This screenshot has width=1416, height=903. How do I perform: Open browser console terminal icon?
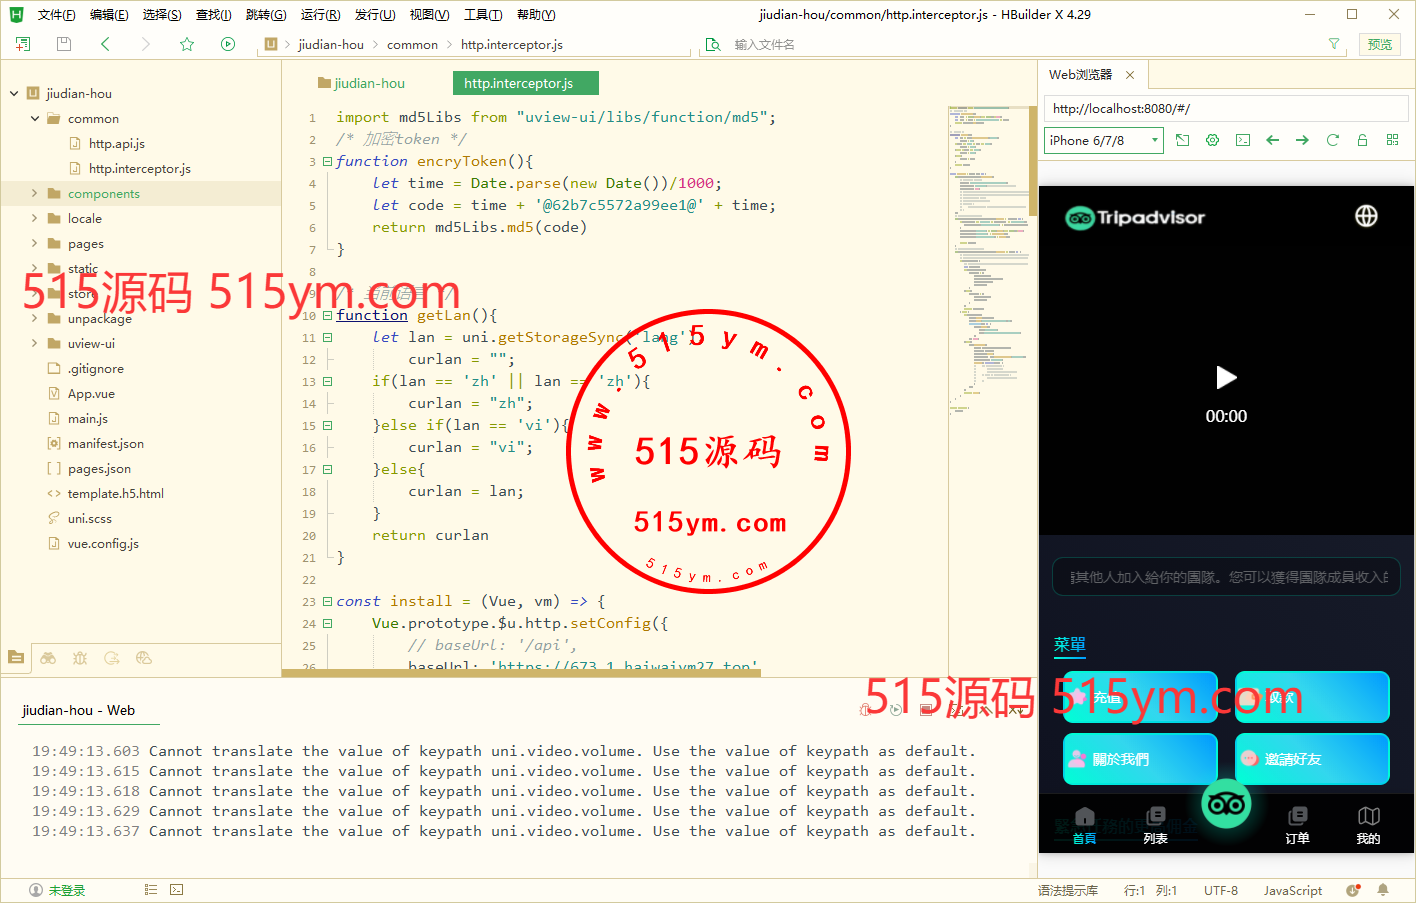(x=1242, y=140)
